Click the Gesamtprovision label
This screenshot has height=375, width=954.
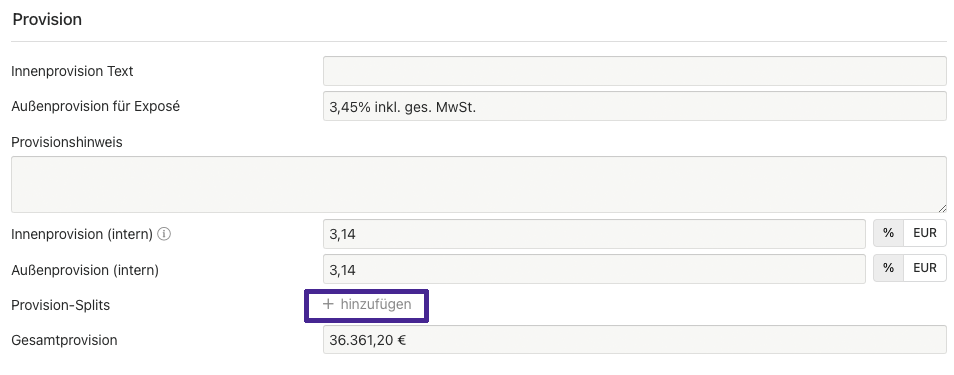pos(64,340)
